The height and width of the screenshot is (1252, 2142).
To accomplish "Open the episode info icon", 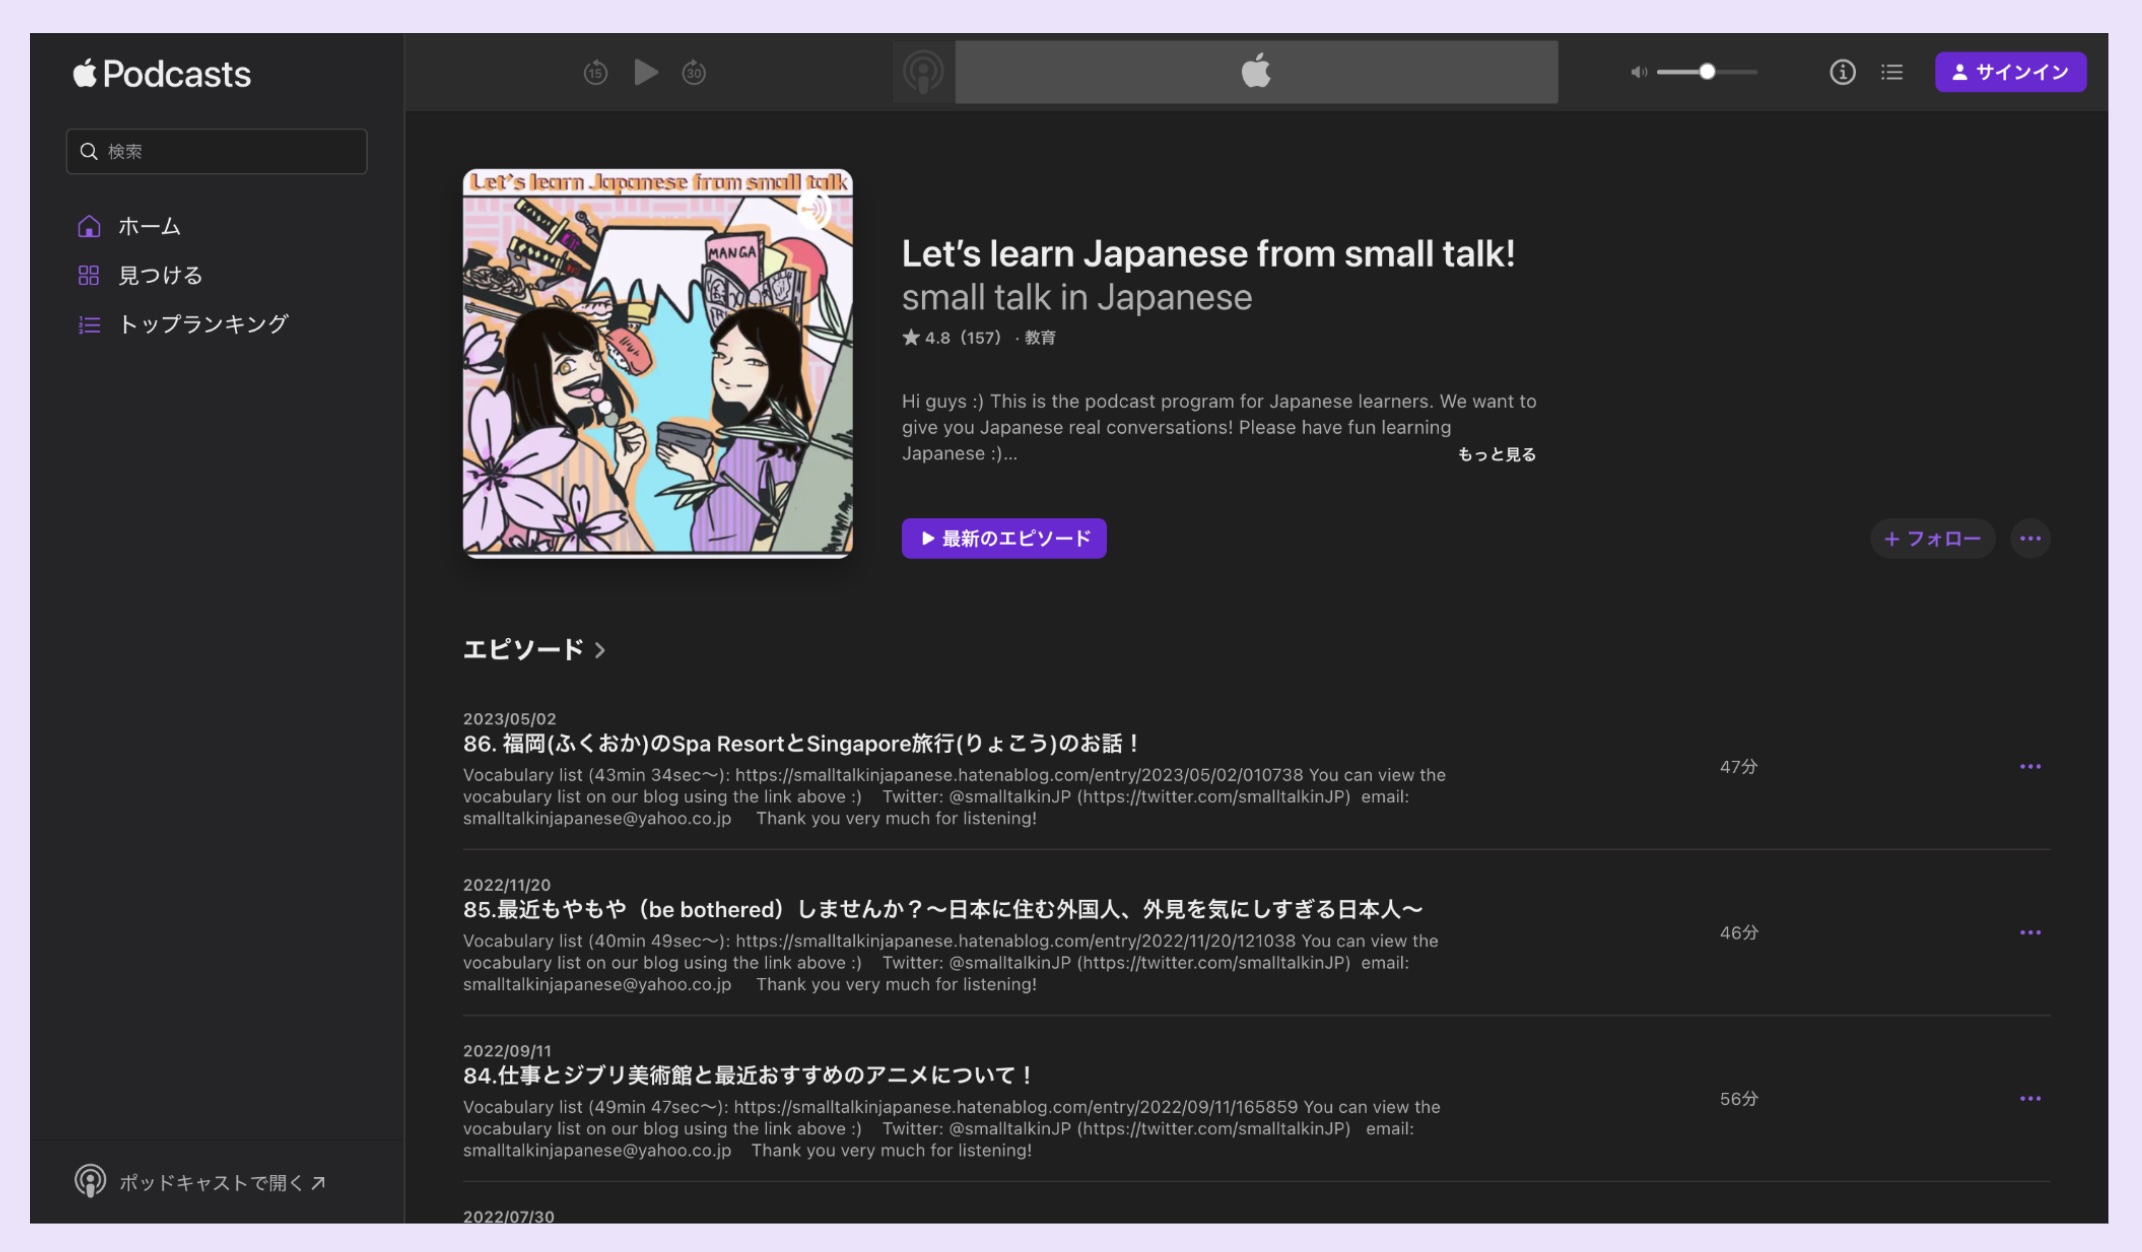I will (x=1842, y=72).
